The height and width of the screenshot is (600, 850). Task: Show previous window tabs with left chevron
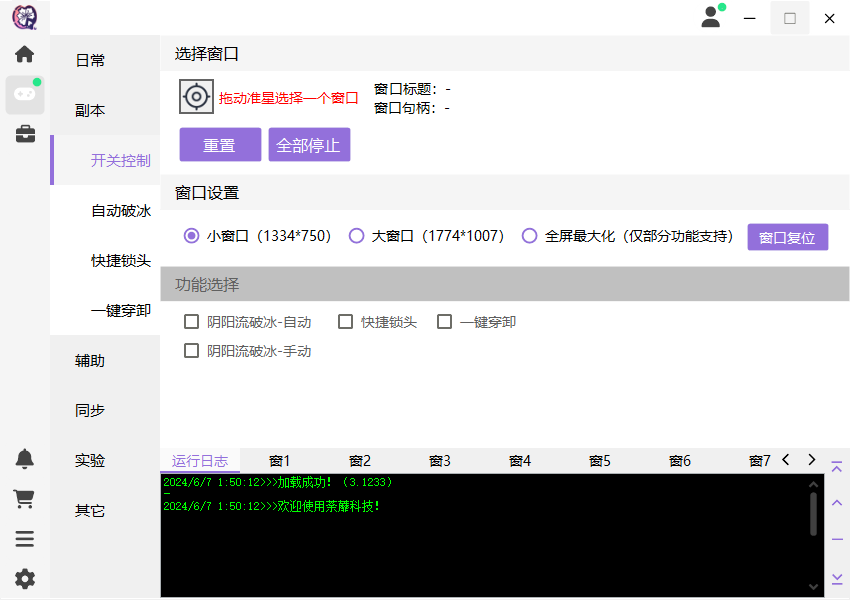click(x=785, y=460)
